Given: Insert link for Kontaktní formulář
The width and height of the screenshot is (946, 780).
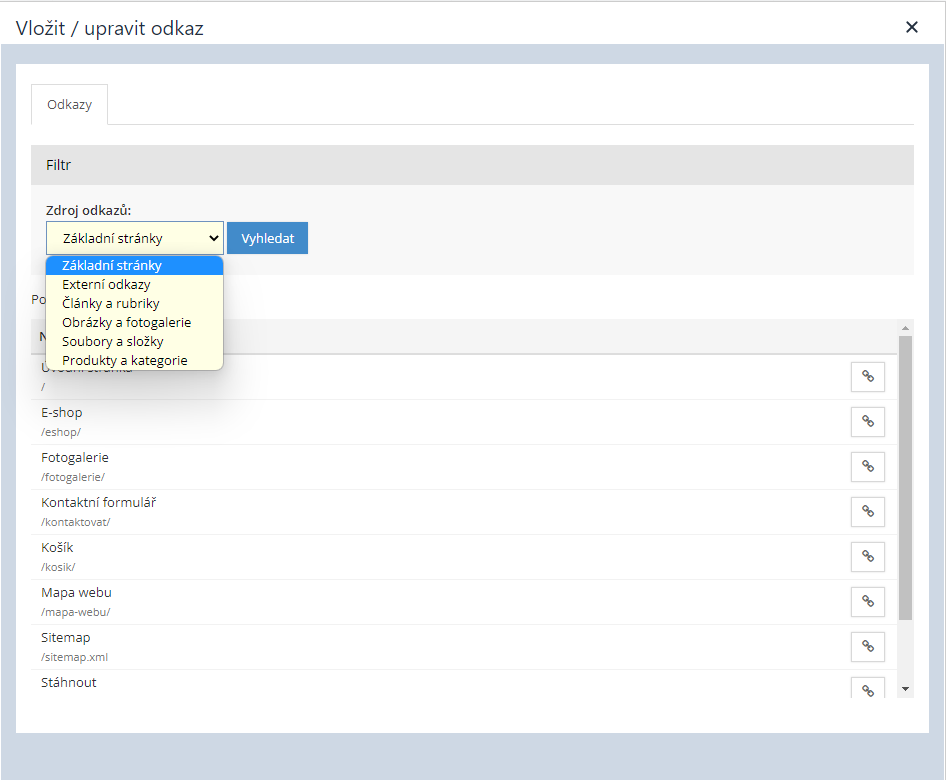Looking at the screenshot, I should [867, 512].
